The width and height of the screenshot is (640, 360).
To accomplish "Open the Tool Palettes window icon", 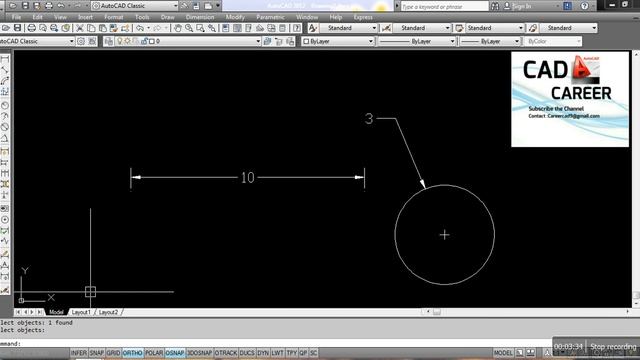I will click(x=249, y=28).
